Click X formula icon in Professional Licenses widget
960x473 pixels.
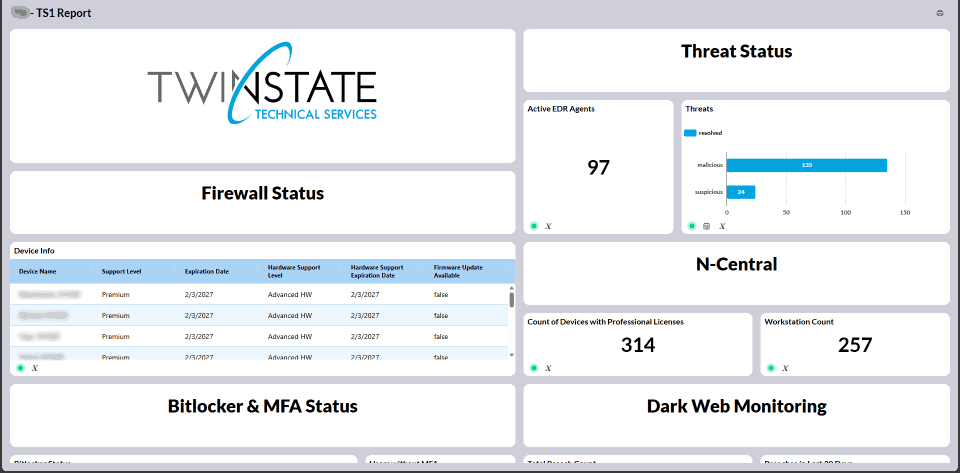[548, 368]
